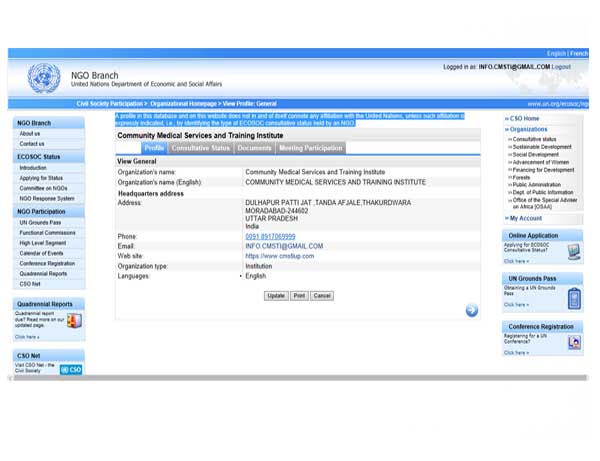Image resolution: width=600 pixels, height=461 pixels.
Task: Open NGO Response System link
Action: click(x=47, y=199)
